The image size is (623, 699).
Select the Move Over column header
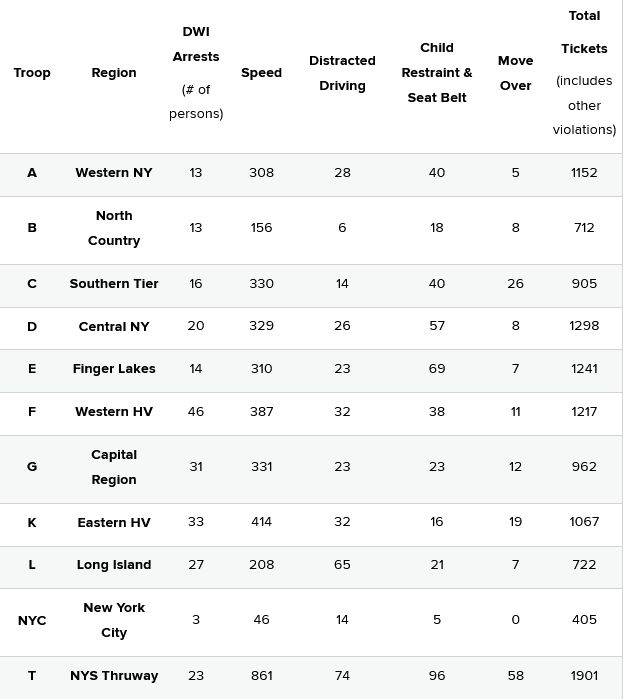[x=515, y=73]
